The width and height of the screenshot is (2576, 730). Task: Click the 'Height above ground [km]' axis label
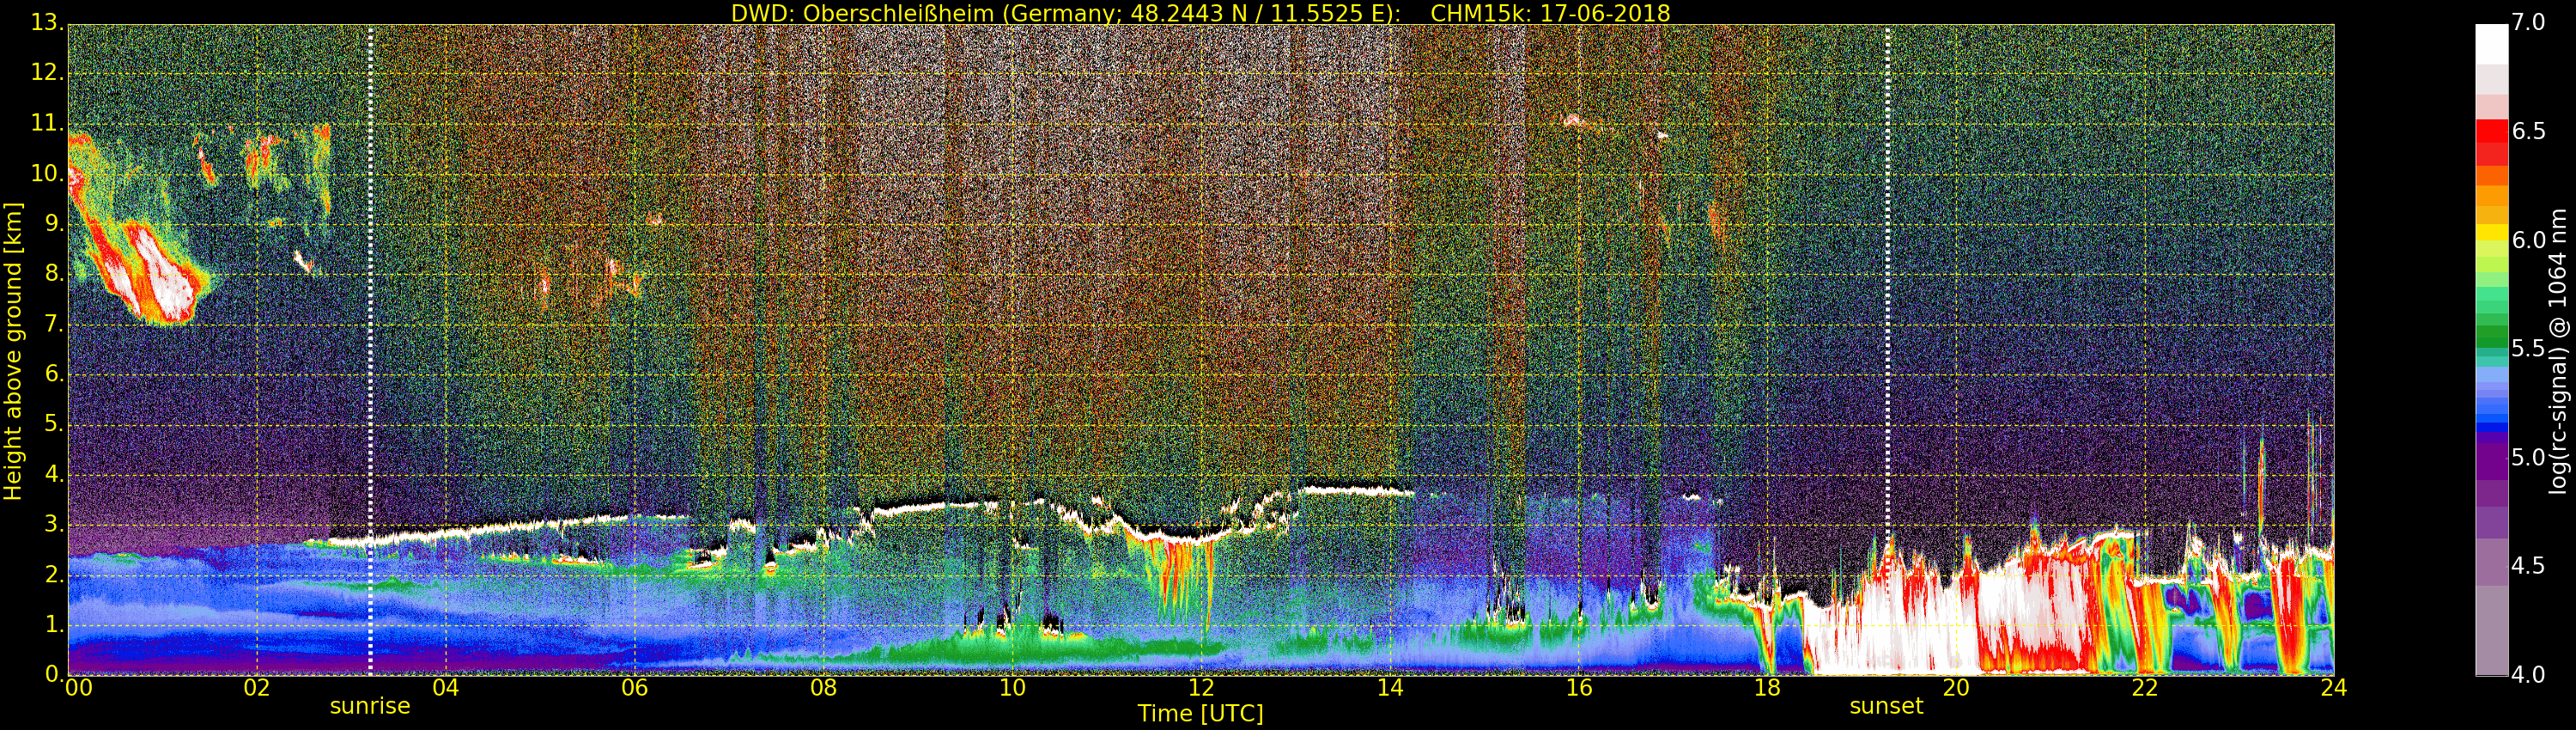pos(13,351)
